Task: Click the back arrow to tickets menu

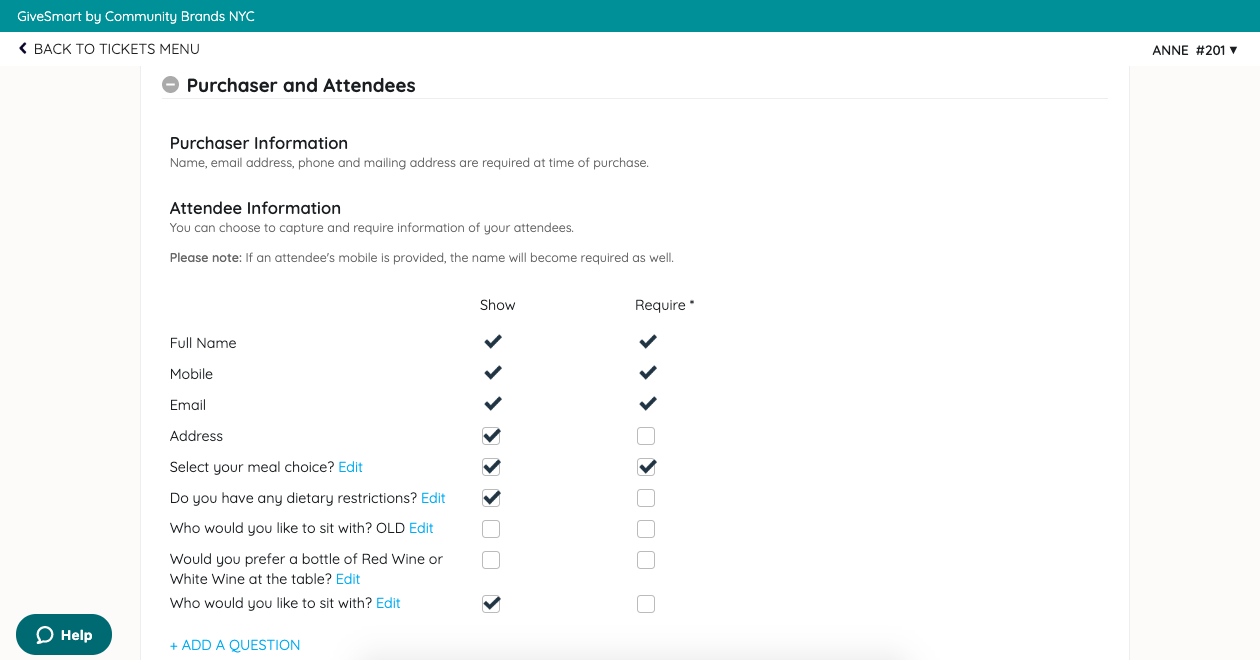Action: coord(23,48)
